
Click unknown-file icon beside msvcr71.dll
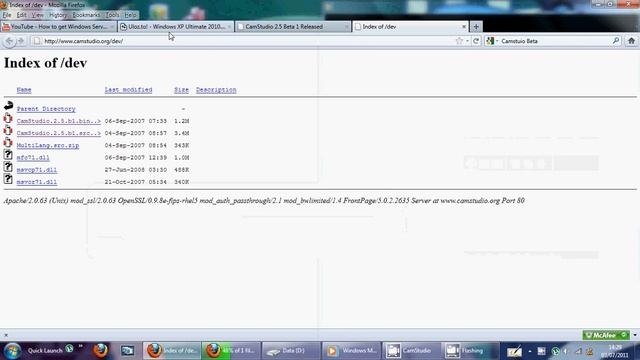click(8, 179)
